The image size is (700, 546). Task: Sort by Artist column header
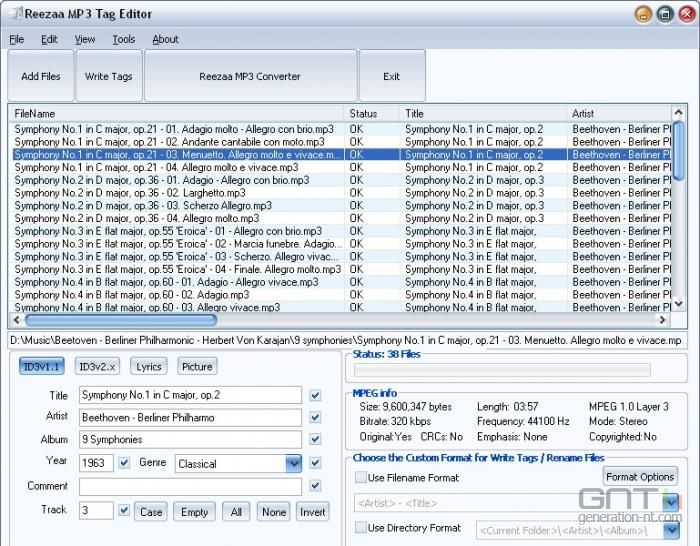tap(619, 113)
